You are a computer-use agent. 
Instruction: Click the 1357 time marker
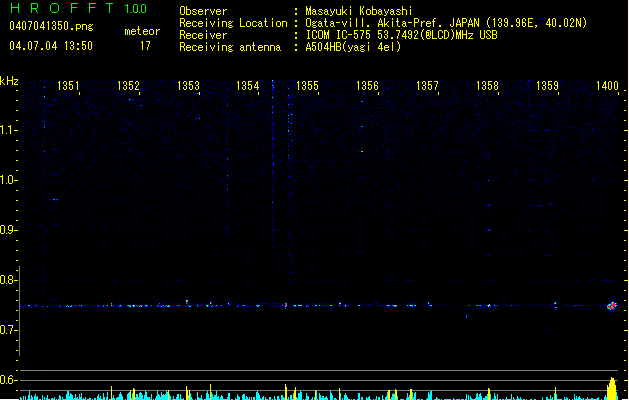[x=427, y=86]
